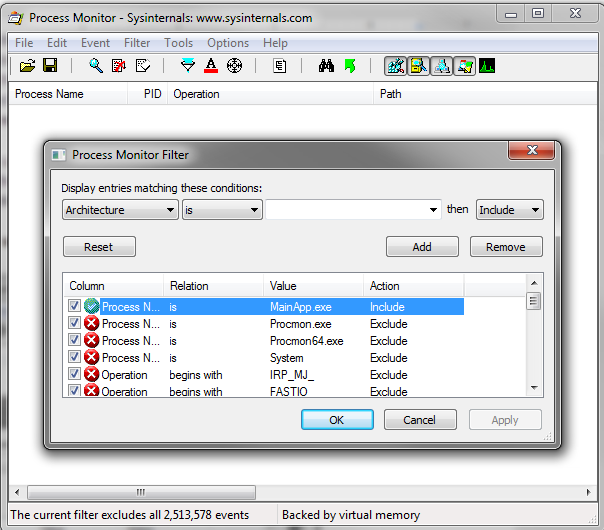604x530 pixels.
Task: Close the Process Monitor Filter dialog
Action: 532,150
